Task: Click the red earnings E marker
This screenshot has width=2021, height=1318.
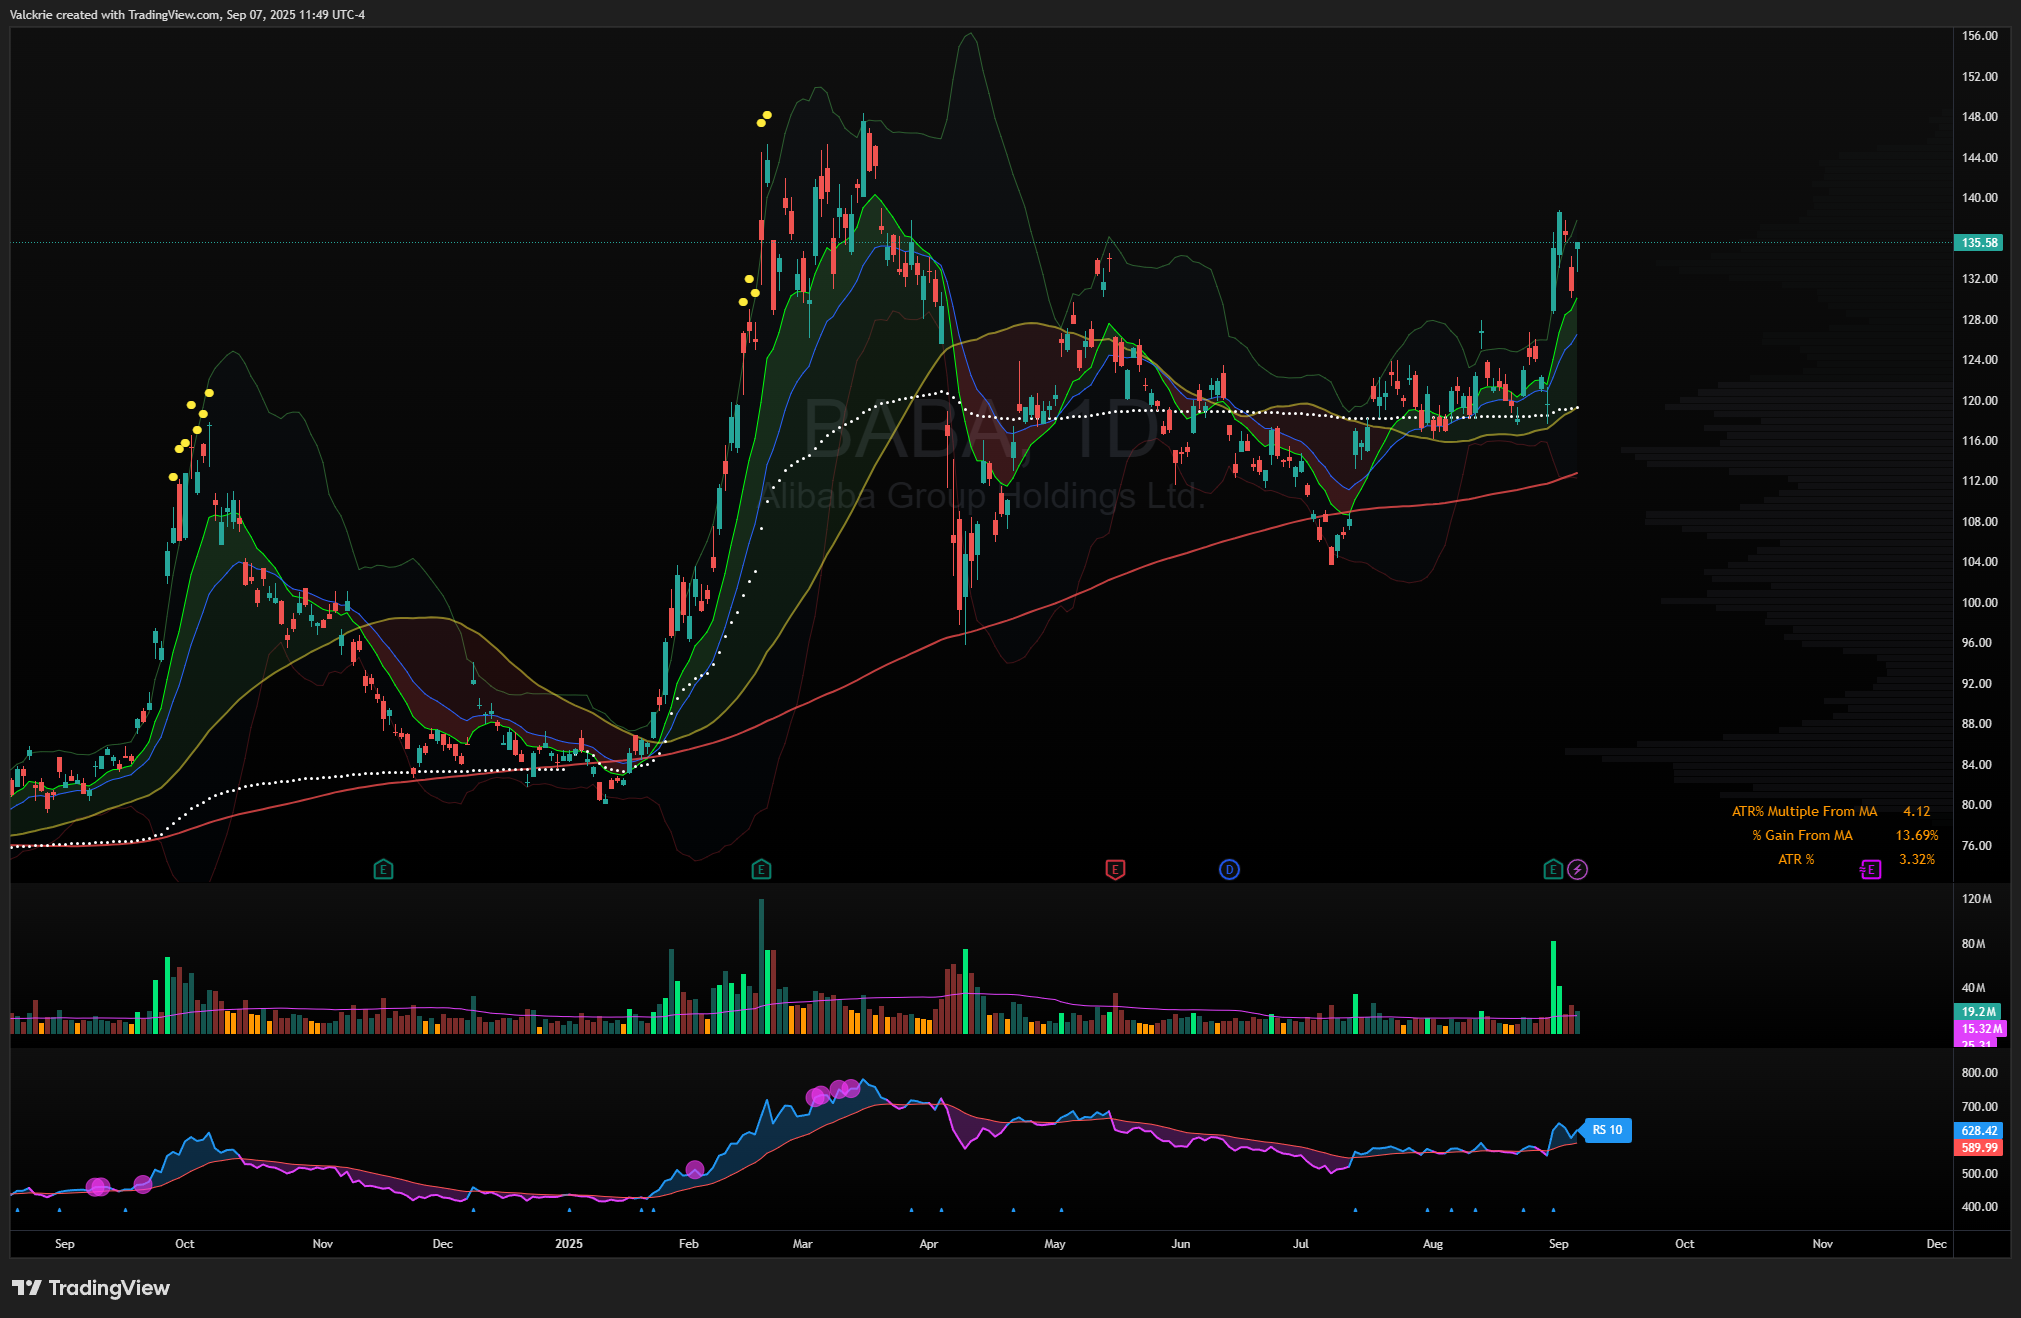Action: pyautogui.click(x=1115, y=869)
